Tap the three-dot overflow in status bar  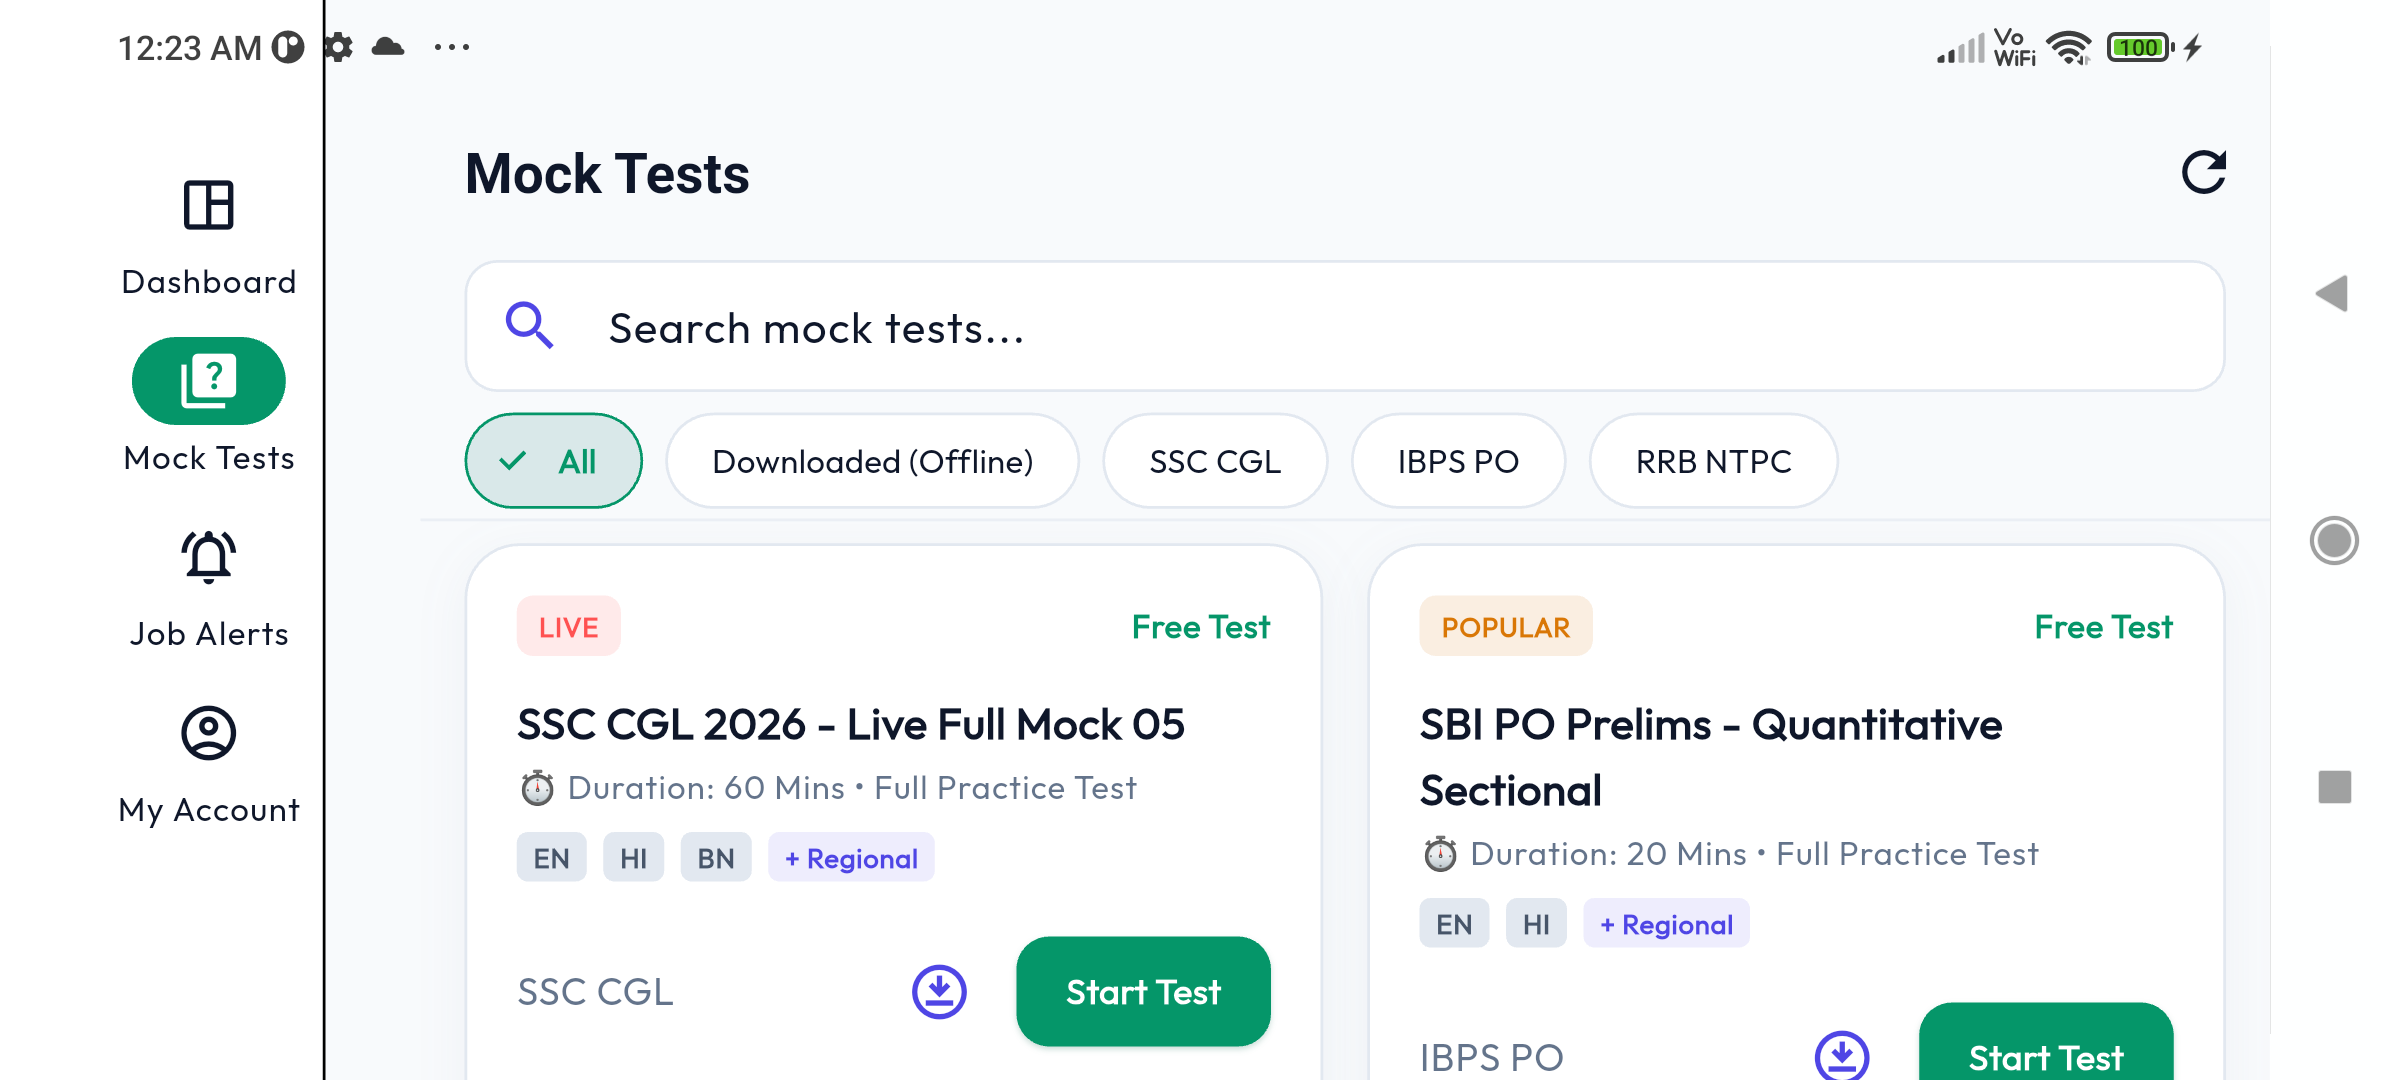tap(452, 47)
